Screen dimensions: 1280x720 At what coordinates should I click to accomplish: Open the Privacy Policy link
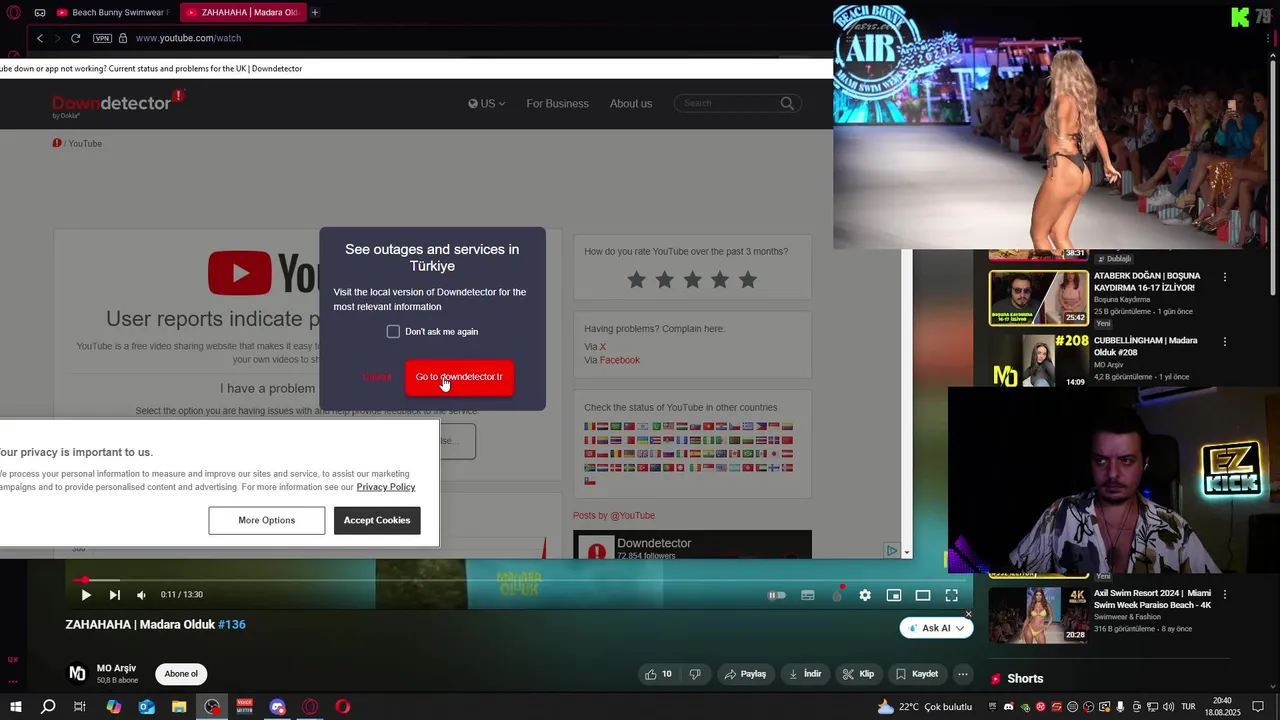pos(386,487)
